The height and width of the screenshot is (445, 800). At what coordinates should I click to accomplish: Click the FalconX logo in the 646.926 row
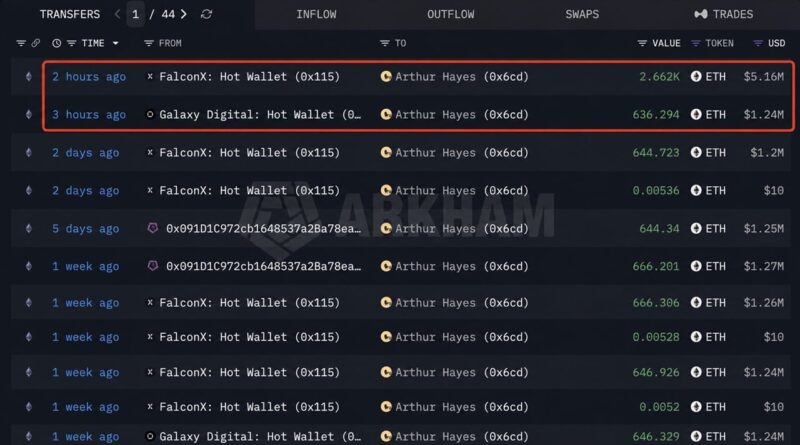(x=150, y=372)
